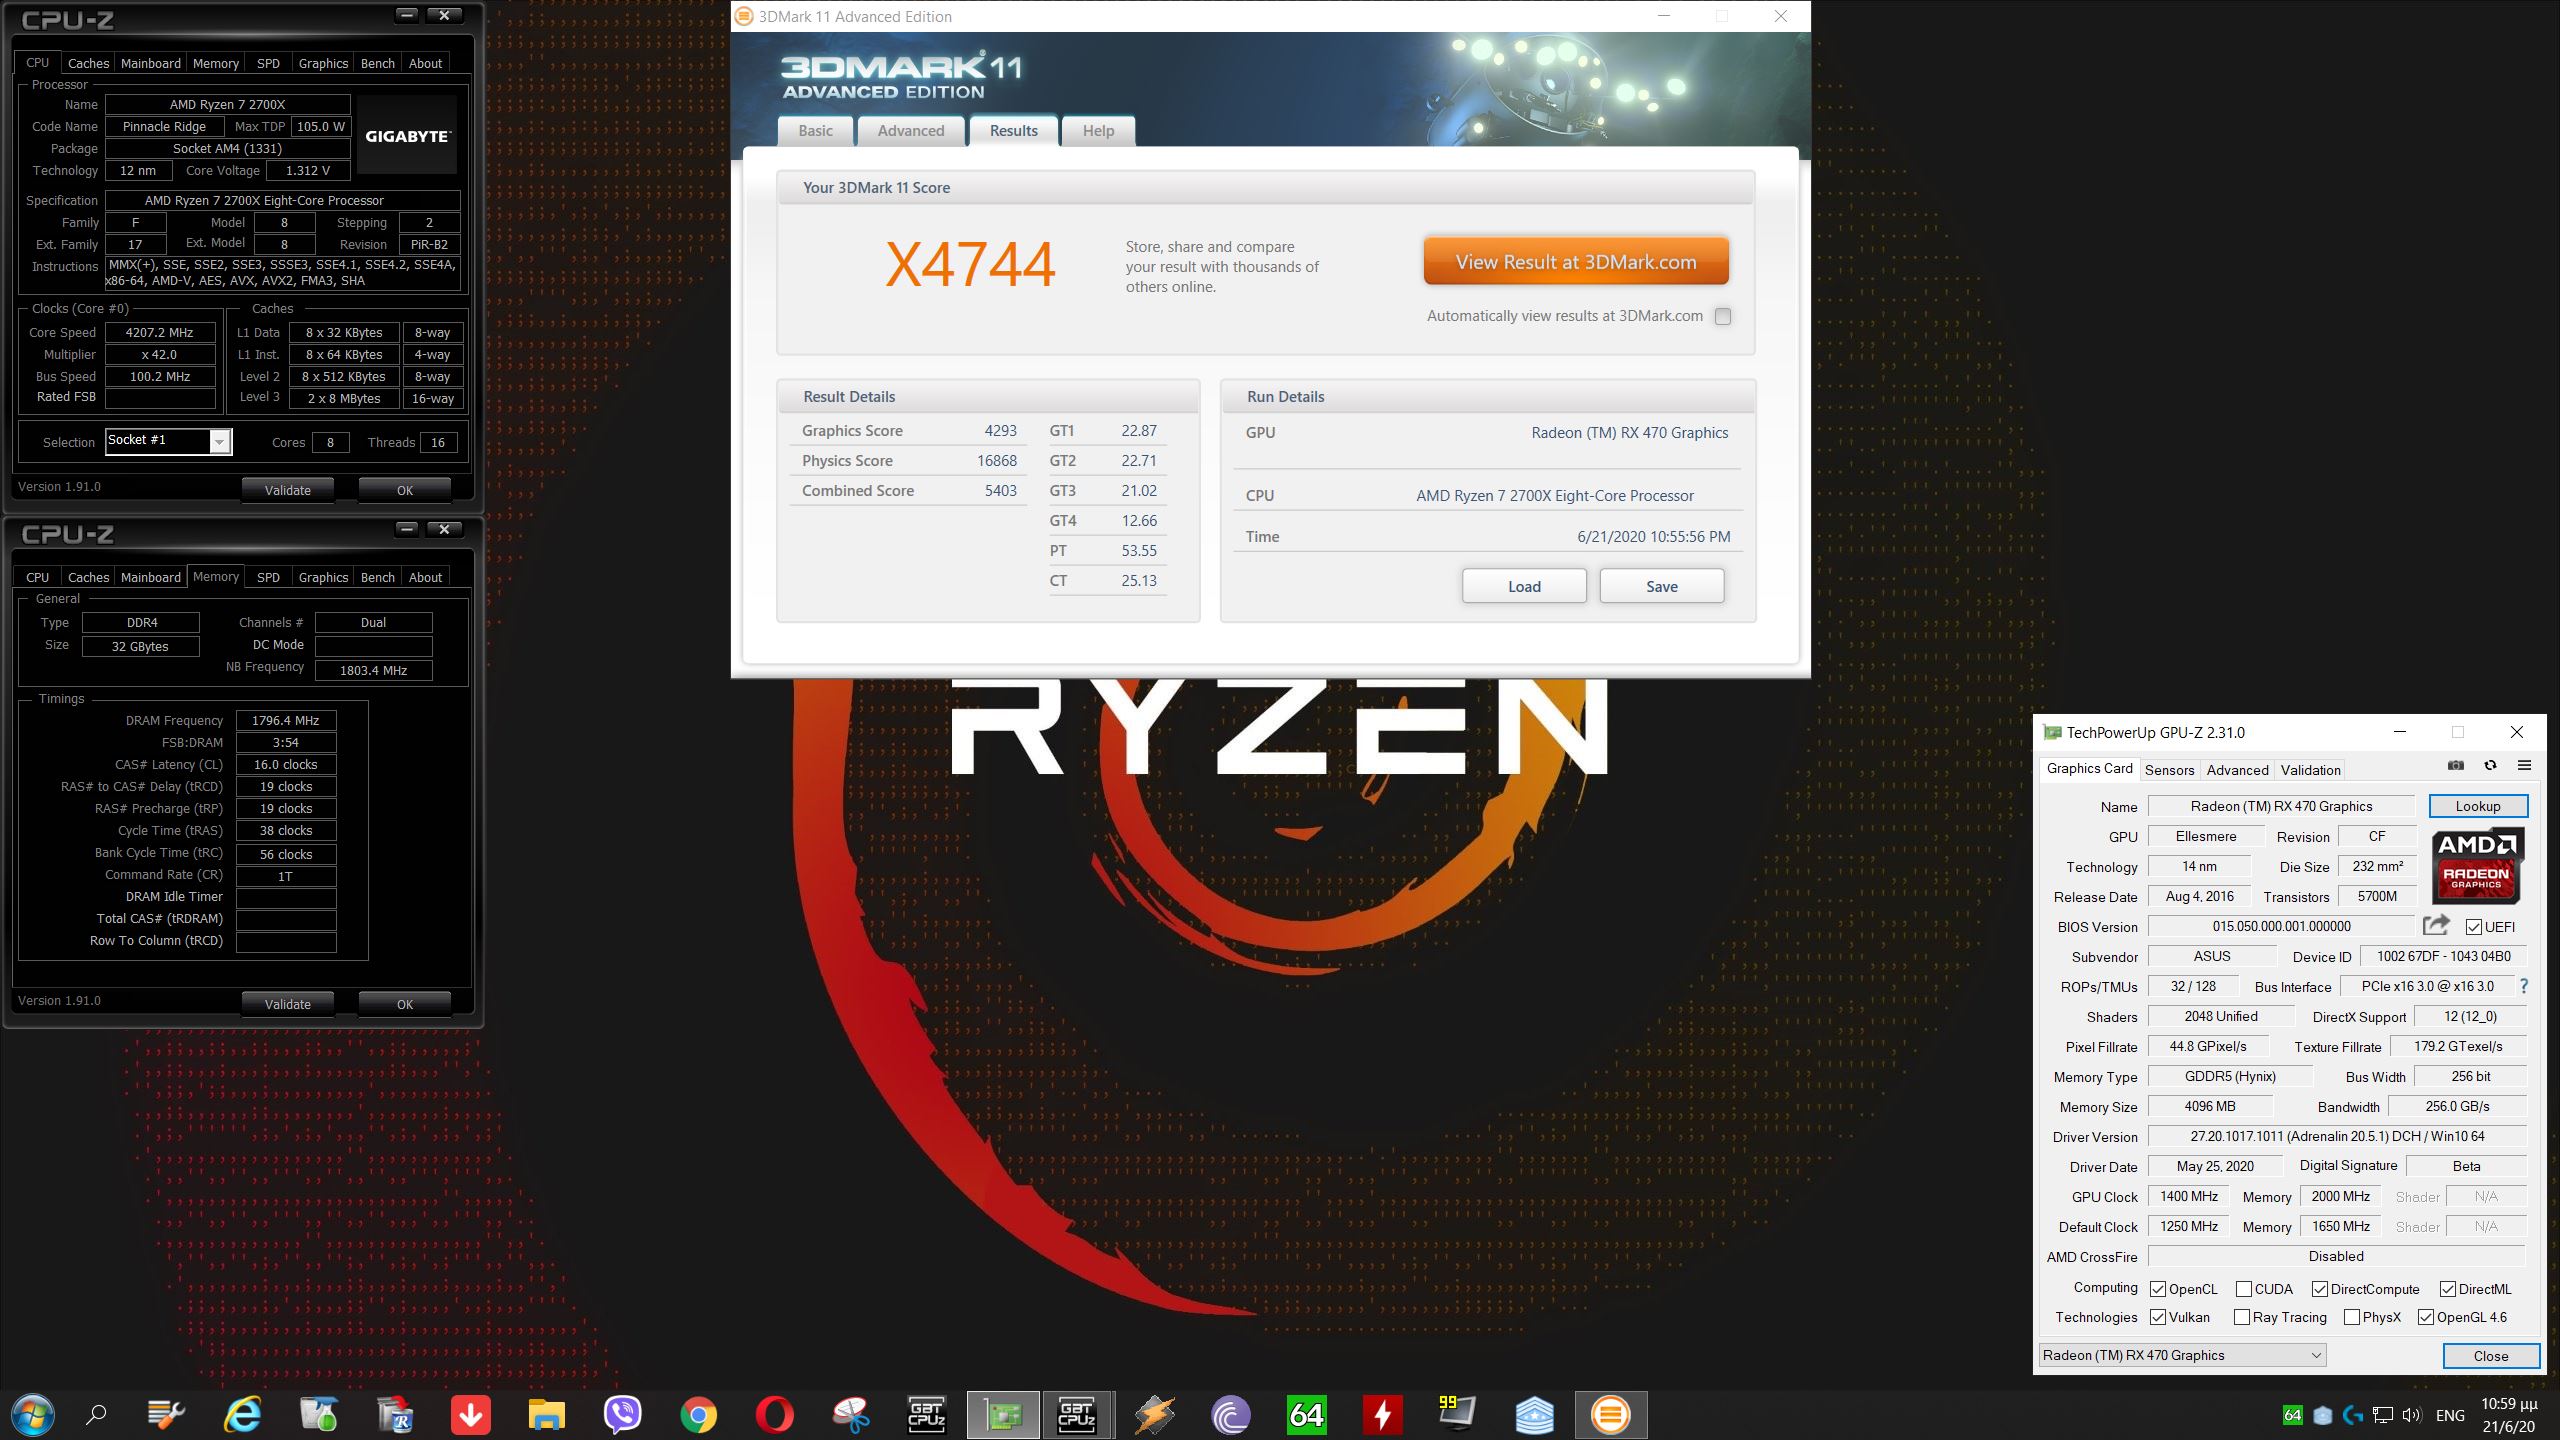Toggle the Ray Tracing checkbox
This screenshot has height=1440, width=2560.
[x=2242, y=1317]
